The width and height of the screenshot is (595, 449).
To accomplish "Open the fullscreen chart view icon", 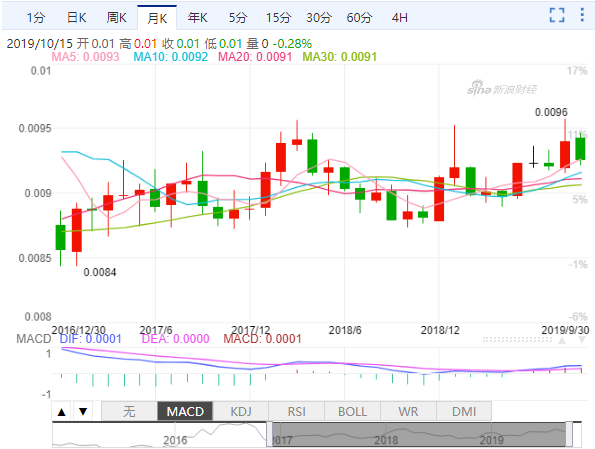I will 557,15.
